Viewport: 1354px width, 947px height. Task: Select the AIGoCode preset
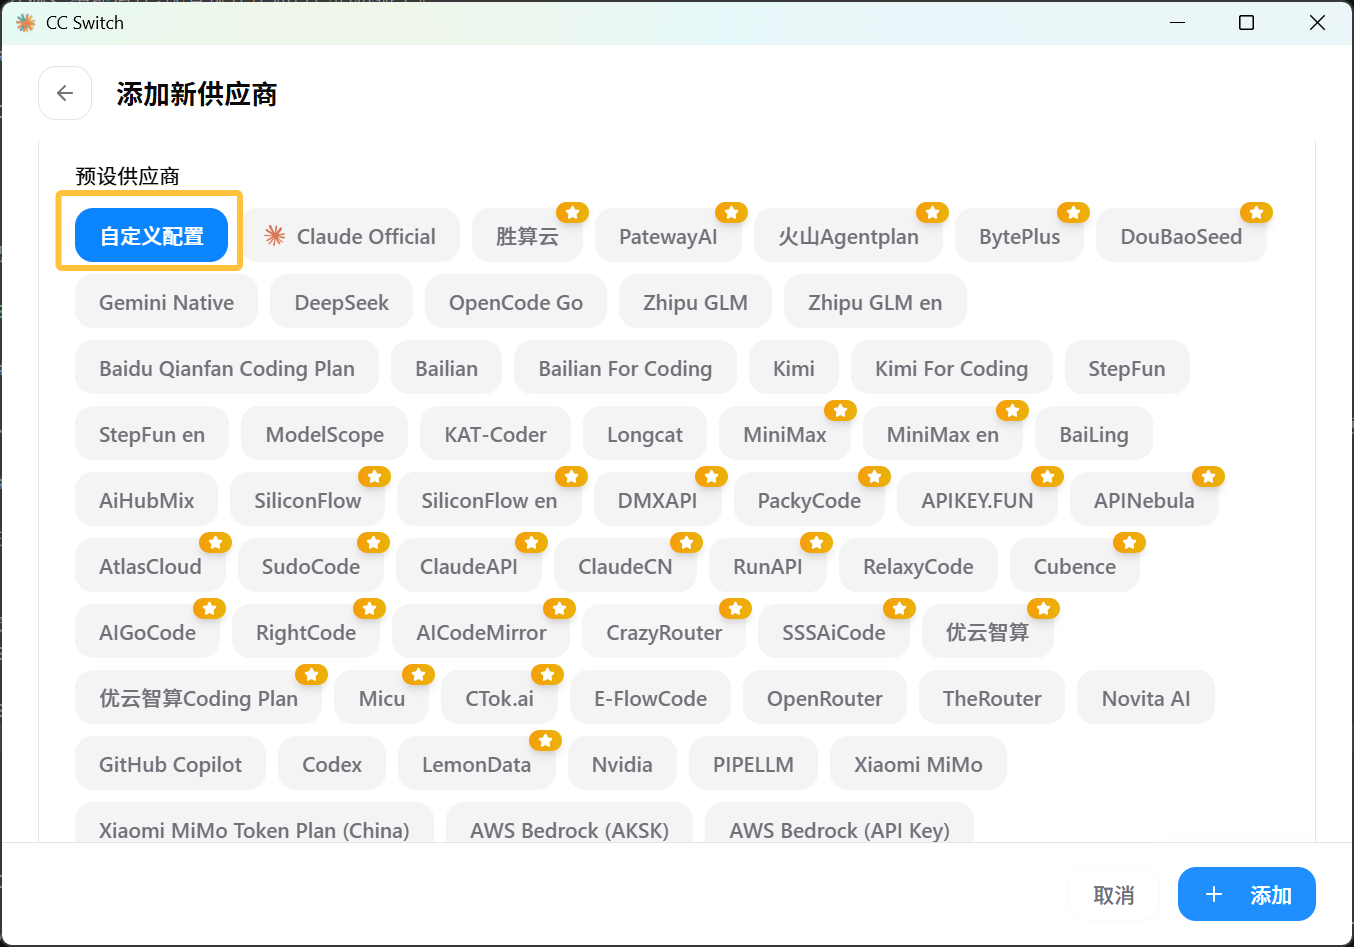click(x=147, y=632)
